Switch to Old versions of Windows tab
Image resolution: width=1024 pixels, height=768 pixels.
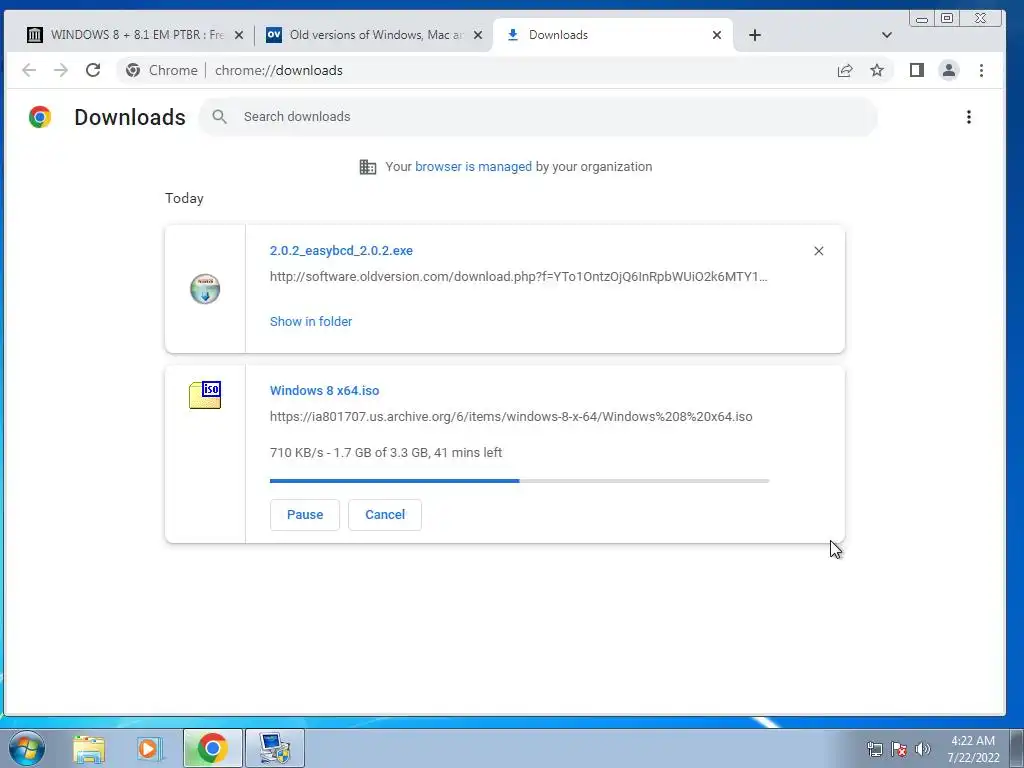tap(375, 35)
